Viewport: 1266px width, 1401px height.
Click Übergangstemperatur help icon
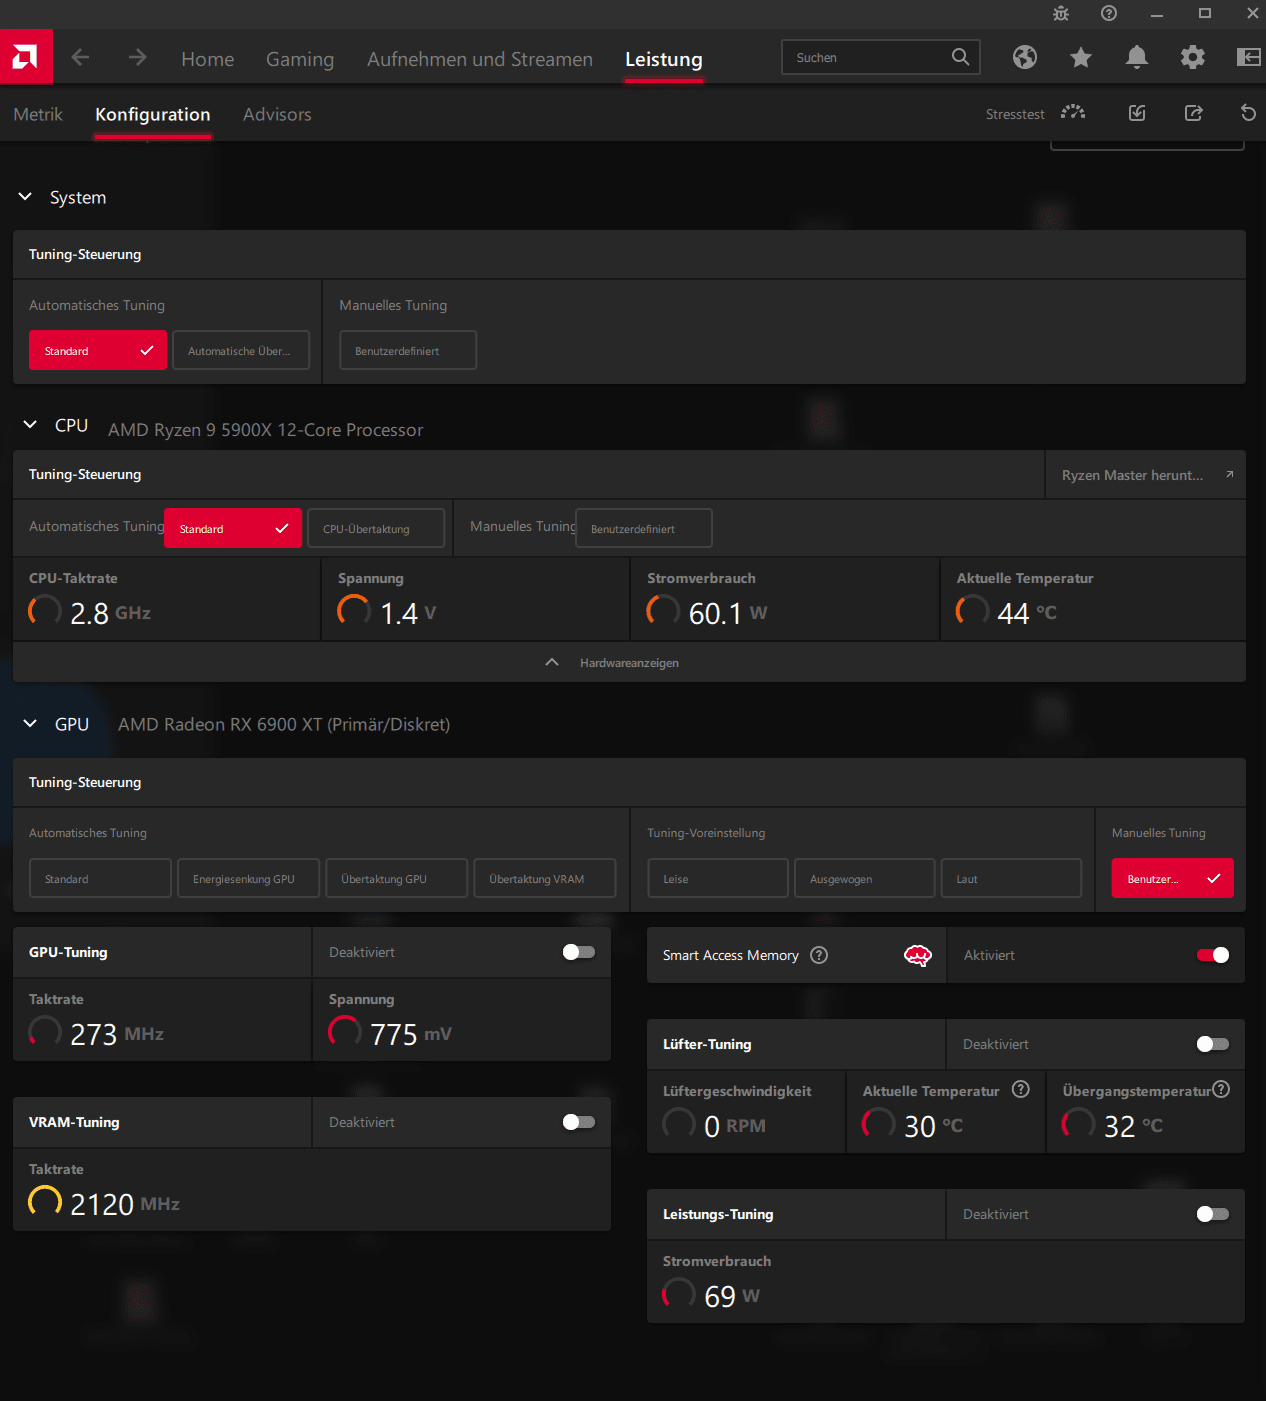click(x=1221, y=1090)
